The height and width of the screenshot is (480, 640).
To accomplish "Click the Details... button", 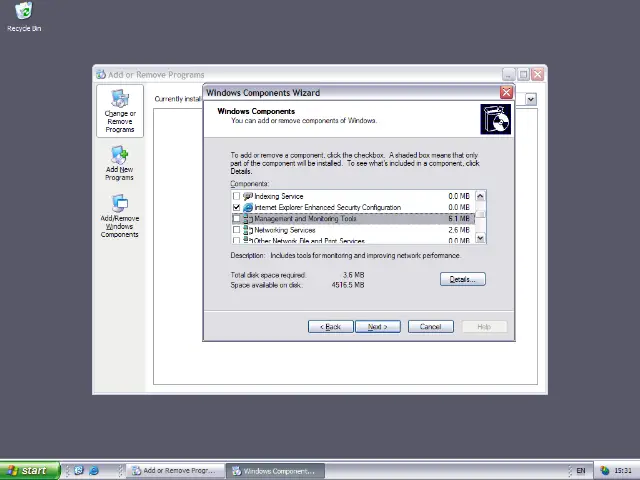I will tap(463, 279).
